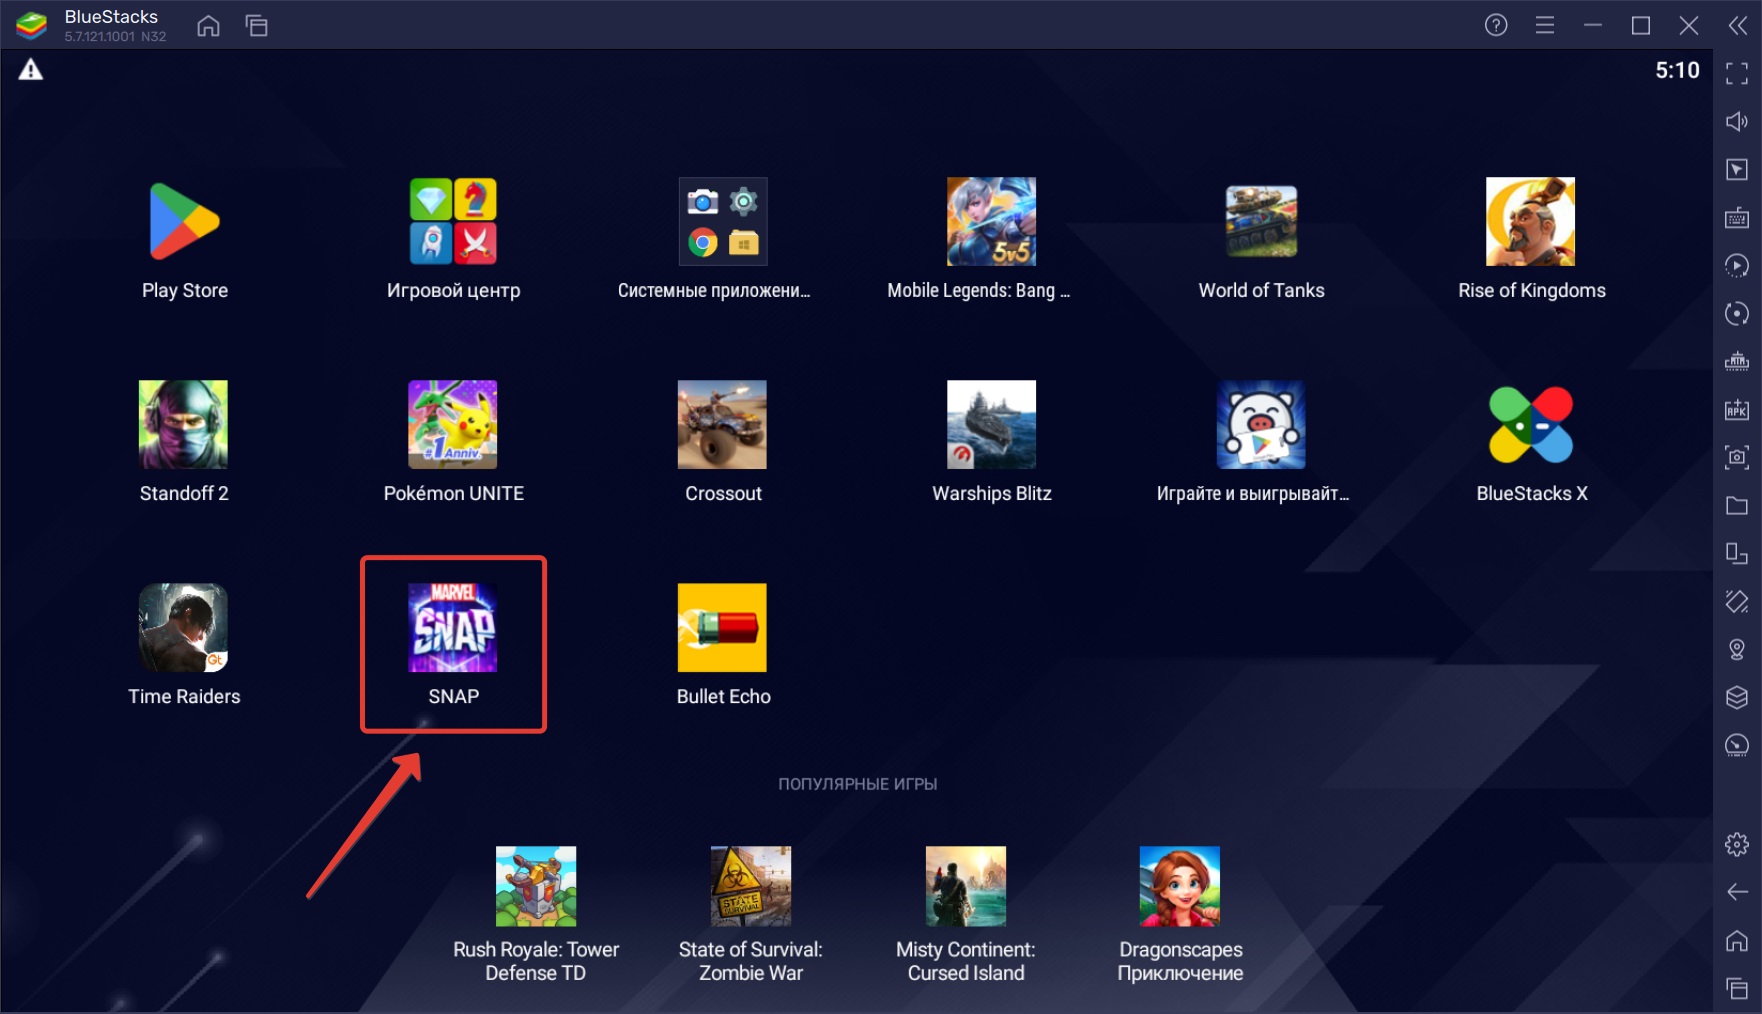Click the cursor lock icon in sidebar
This screenshot has height=1014, width=1762.
pos(1737,169)
